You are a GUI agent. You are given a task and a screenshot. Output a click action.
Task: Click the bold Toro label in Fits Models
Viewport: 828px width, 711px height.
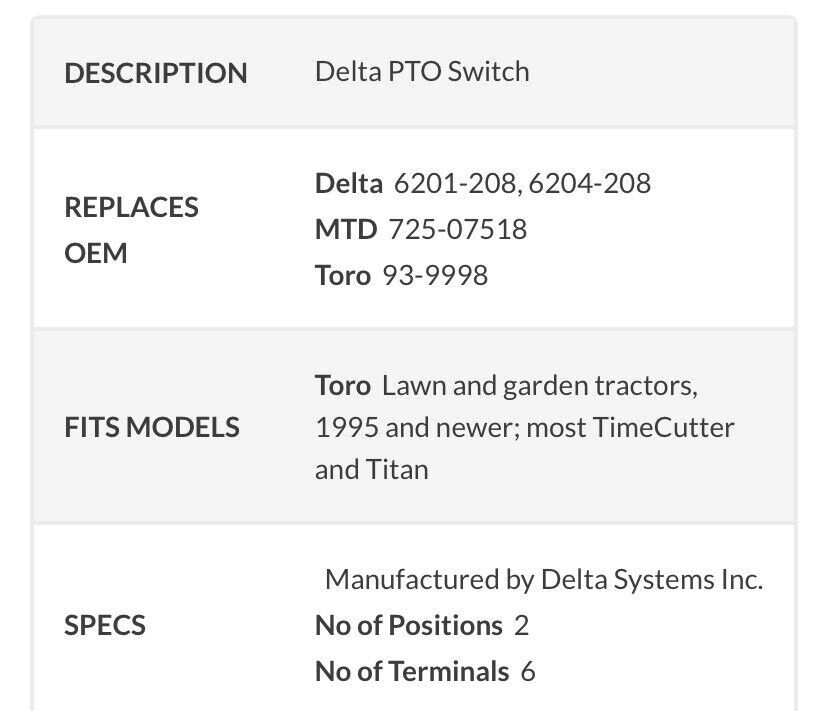[x=342, y=384]
